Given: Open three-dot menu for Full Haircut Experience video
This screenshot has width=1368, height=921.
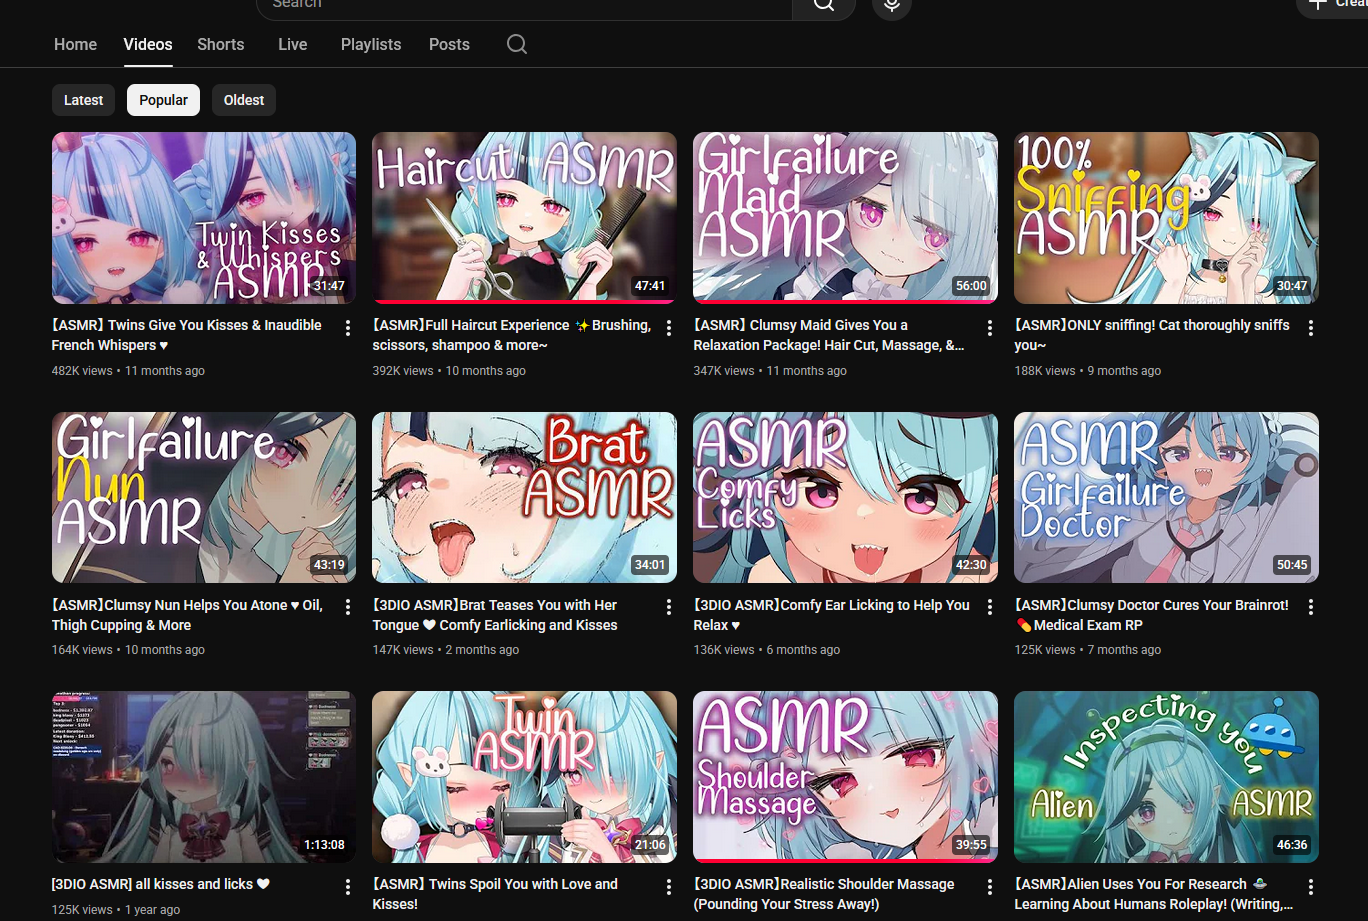Looking at the screenshot, I should tap(669, 328).
